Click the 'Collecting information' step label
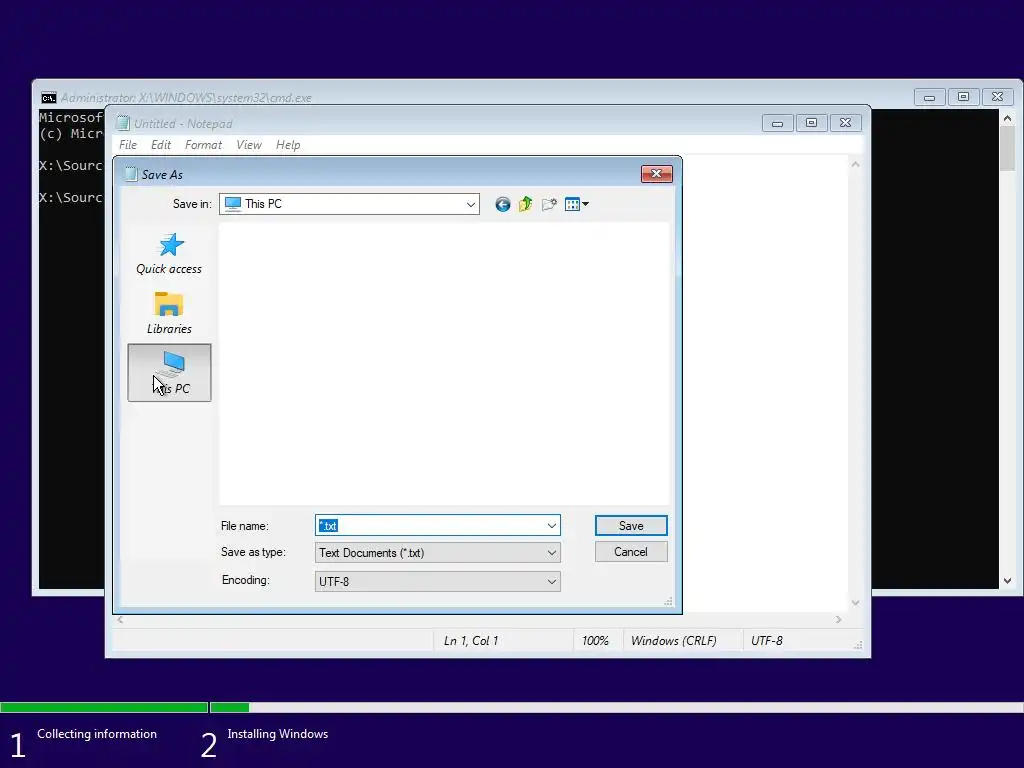The image size is (1024, 768). click(x=97, y=734)
